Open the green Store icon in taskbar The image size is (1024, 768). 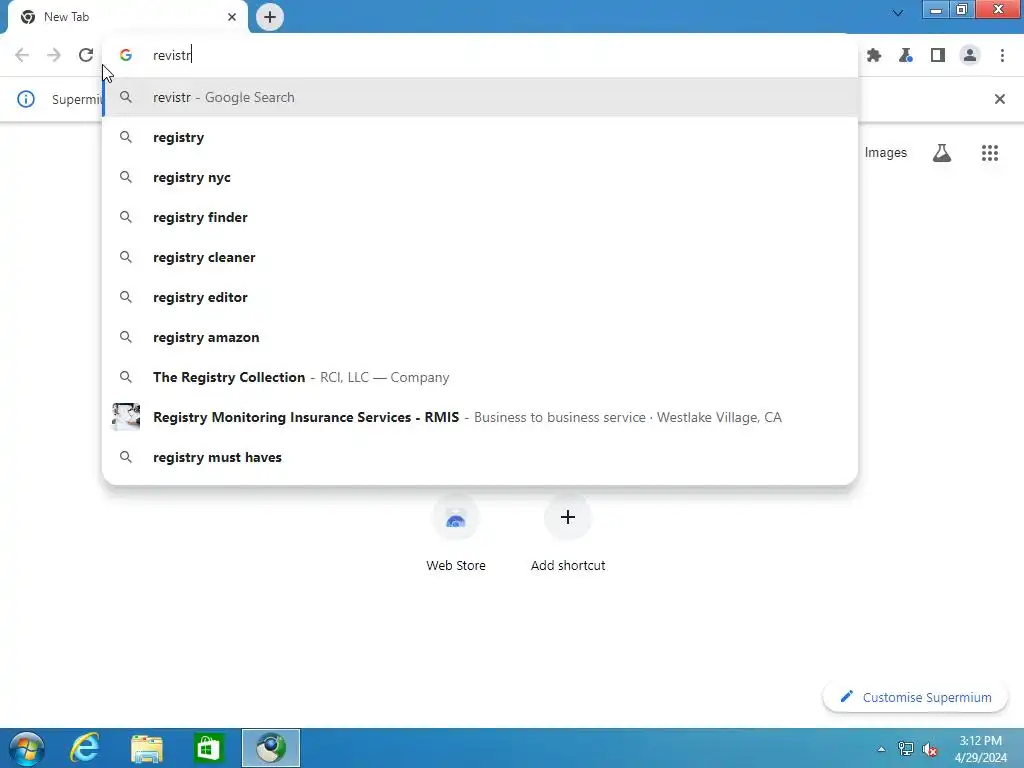click(208, 748)
